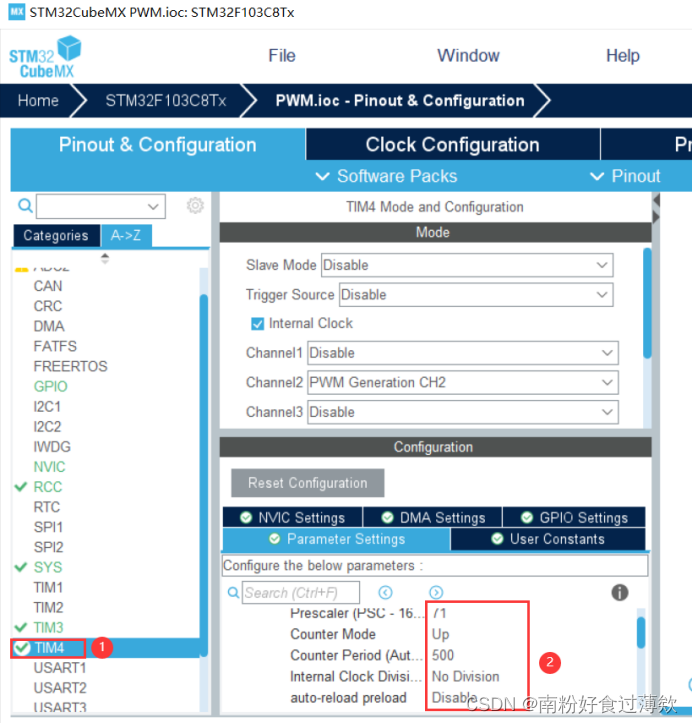
Task: Select I2C1 in peripheral list
Action: point(47,407)
